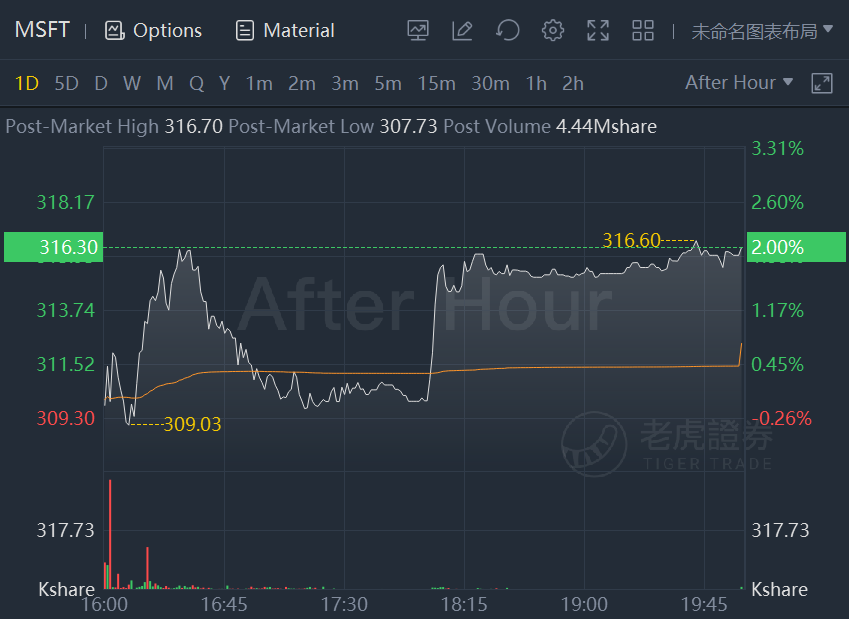Select the 1D timeframe tab
849x619 pixels.
point(27,83)
